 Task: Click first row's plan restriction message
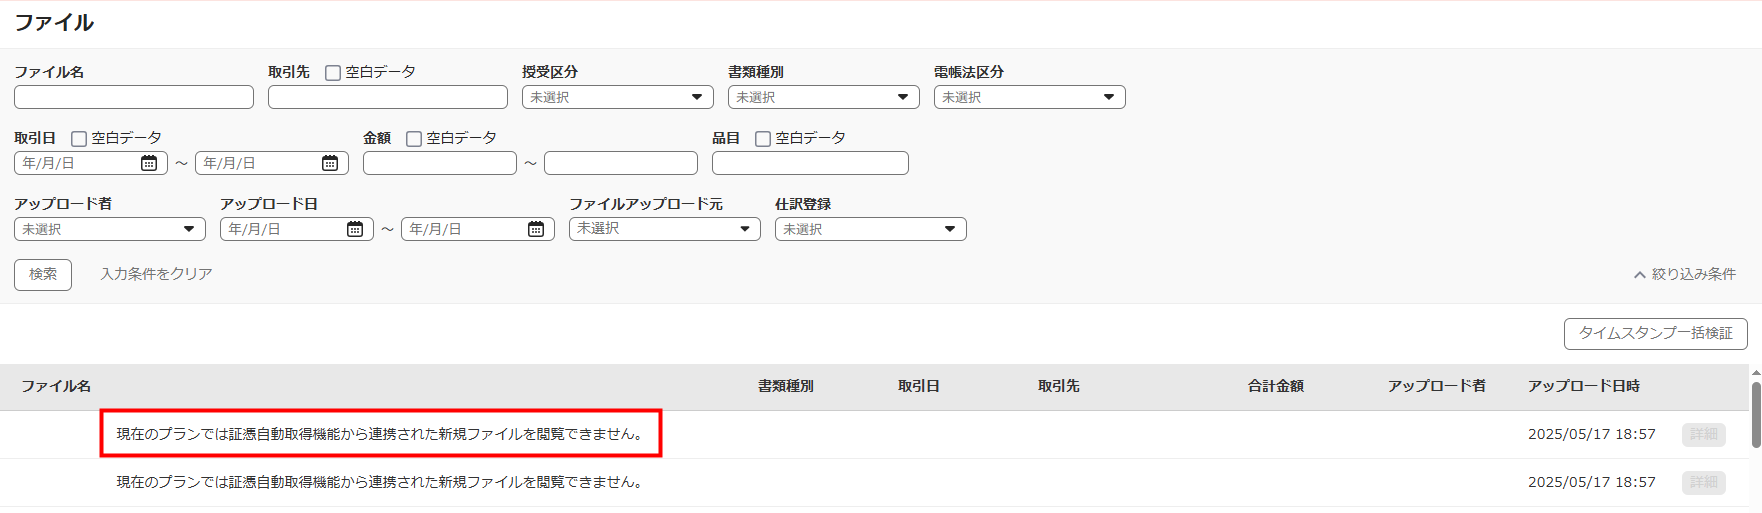(x=381, y=434)
